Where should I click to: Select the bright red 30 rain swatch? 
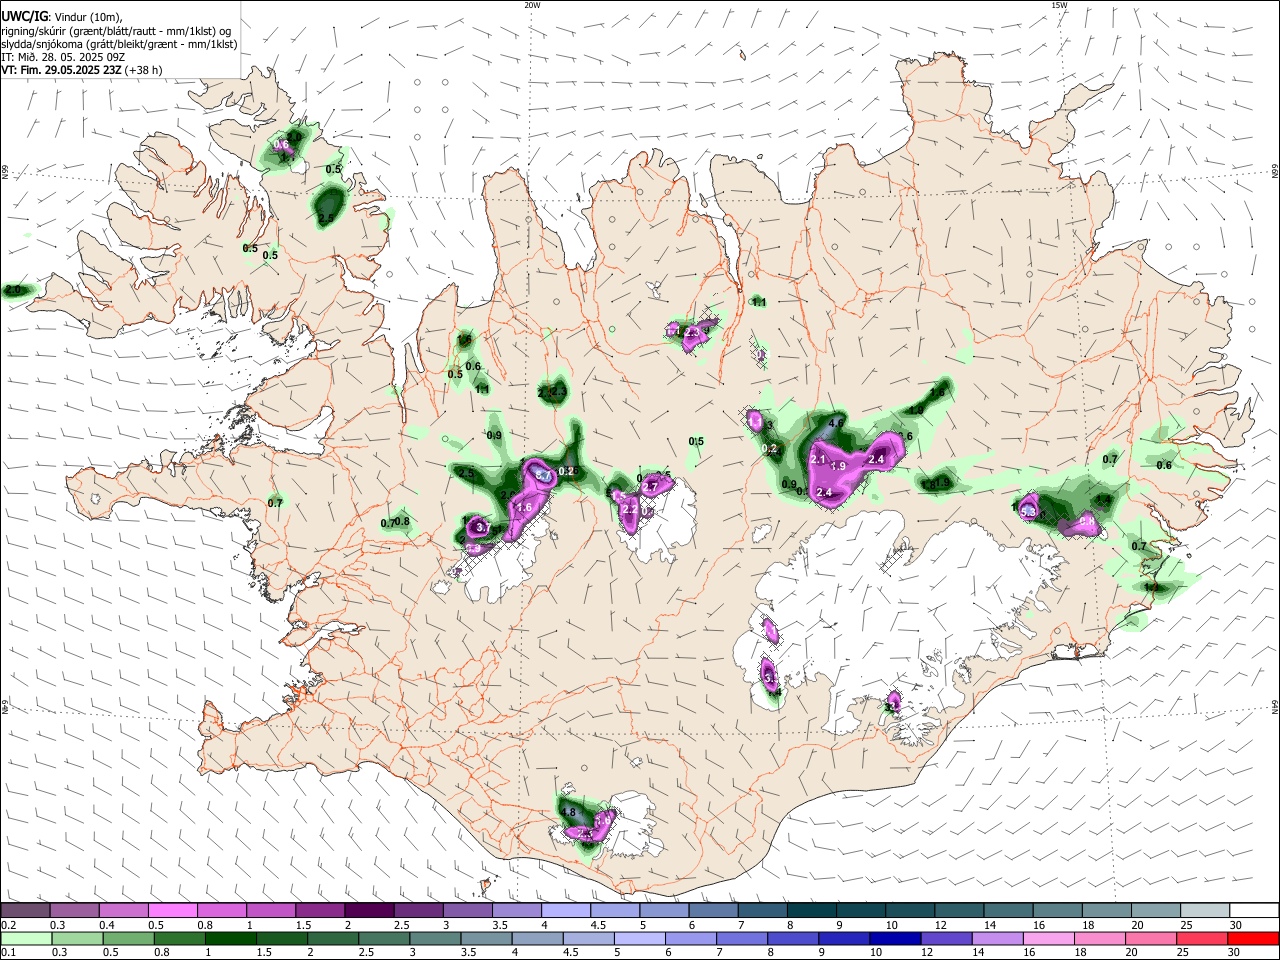click(1254, 938)
